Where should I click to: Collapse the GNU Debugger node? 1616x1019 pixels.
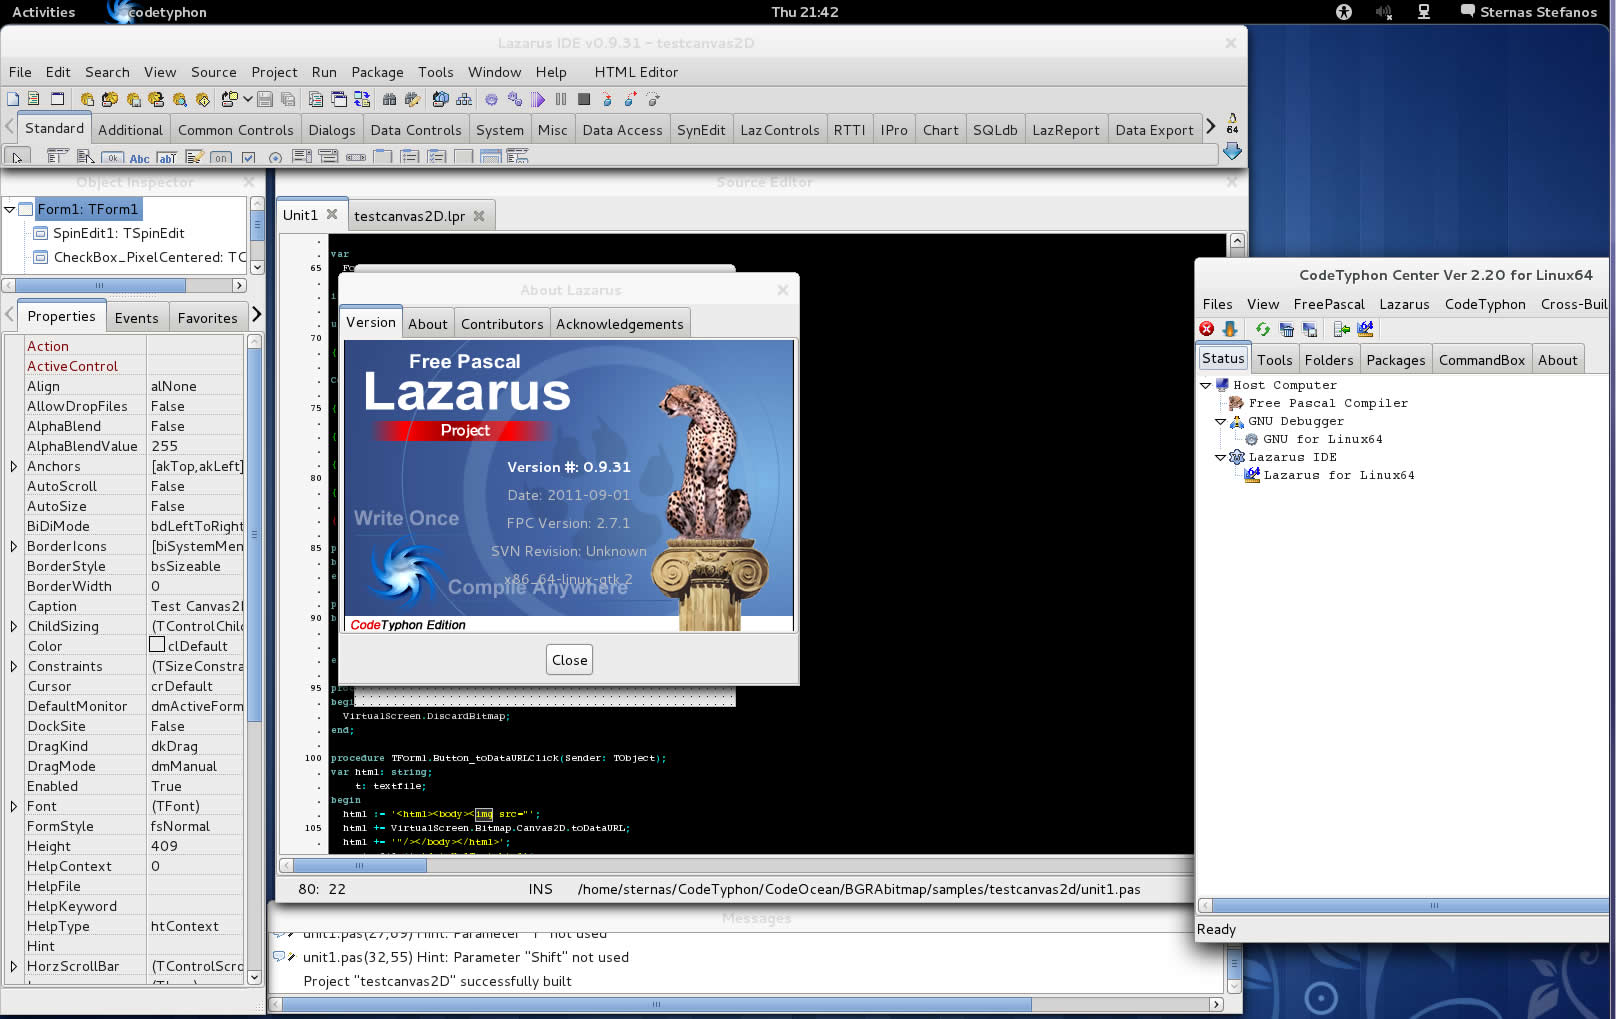click(1221, 421)
